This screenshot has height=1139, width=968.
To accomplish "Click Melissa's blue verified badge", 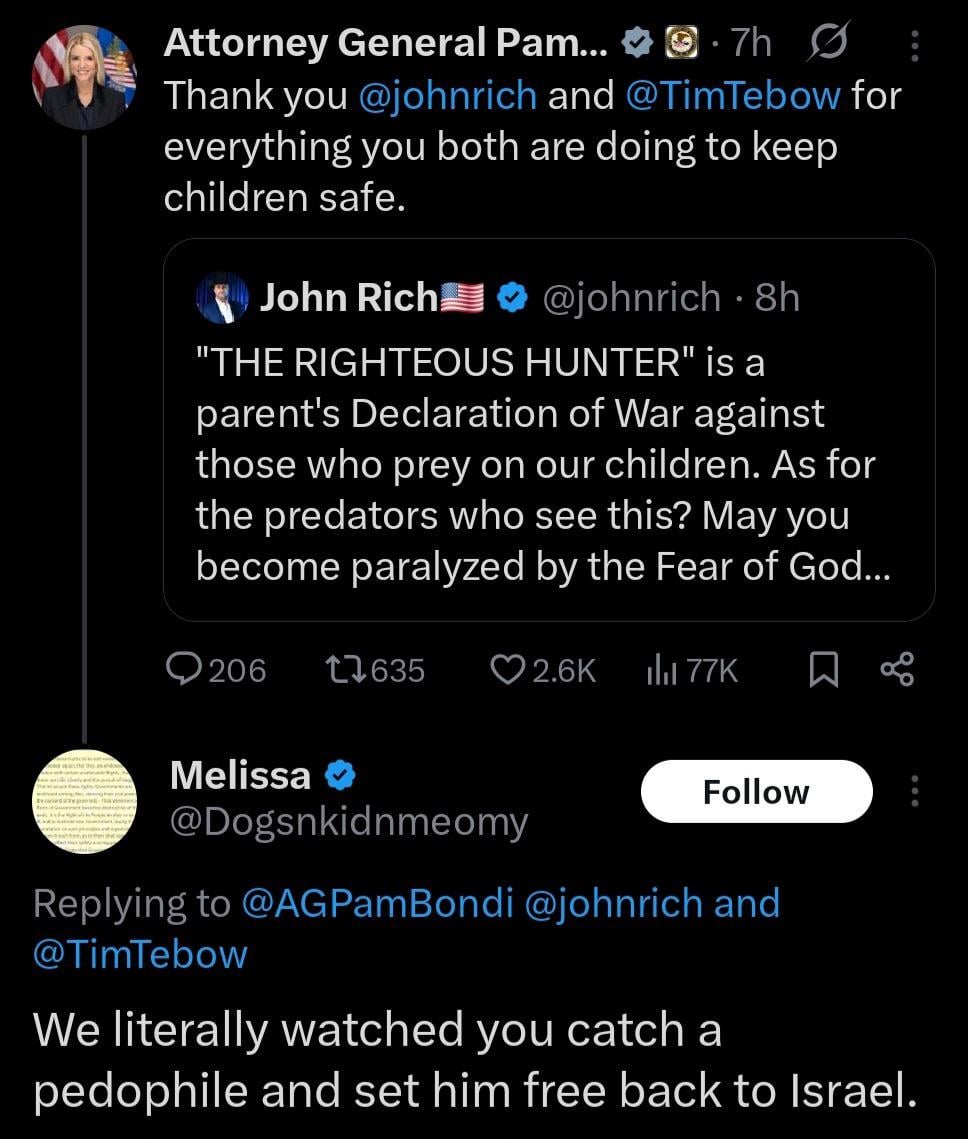I will 340,775.
